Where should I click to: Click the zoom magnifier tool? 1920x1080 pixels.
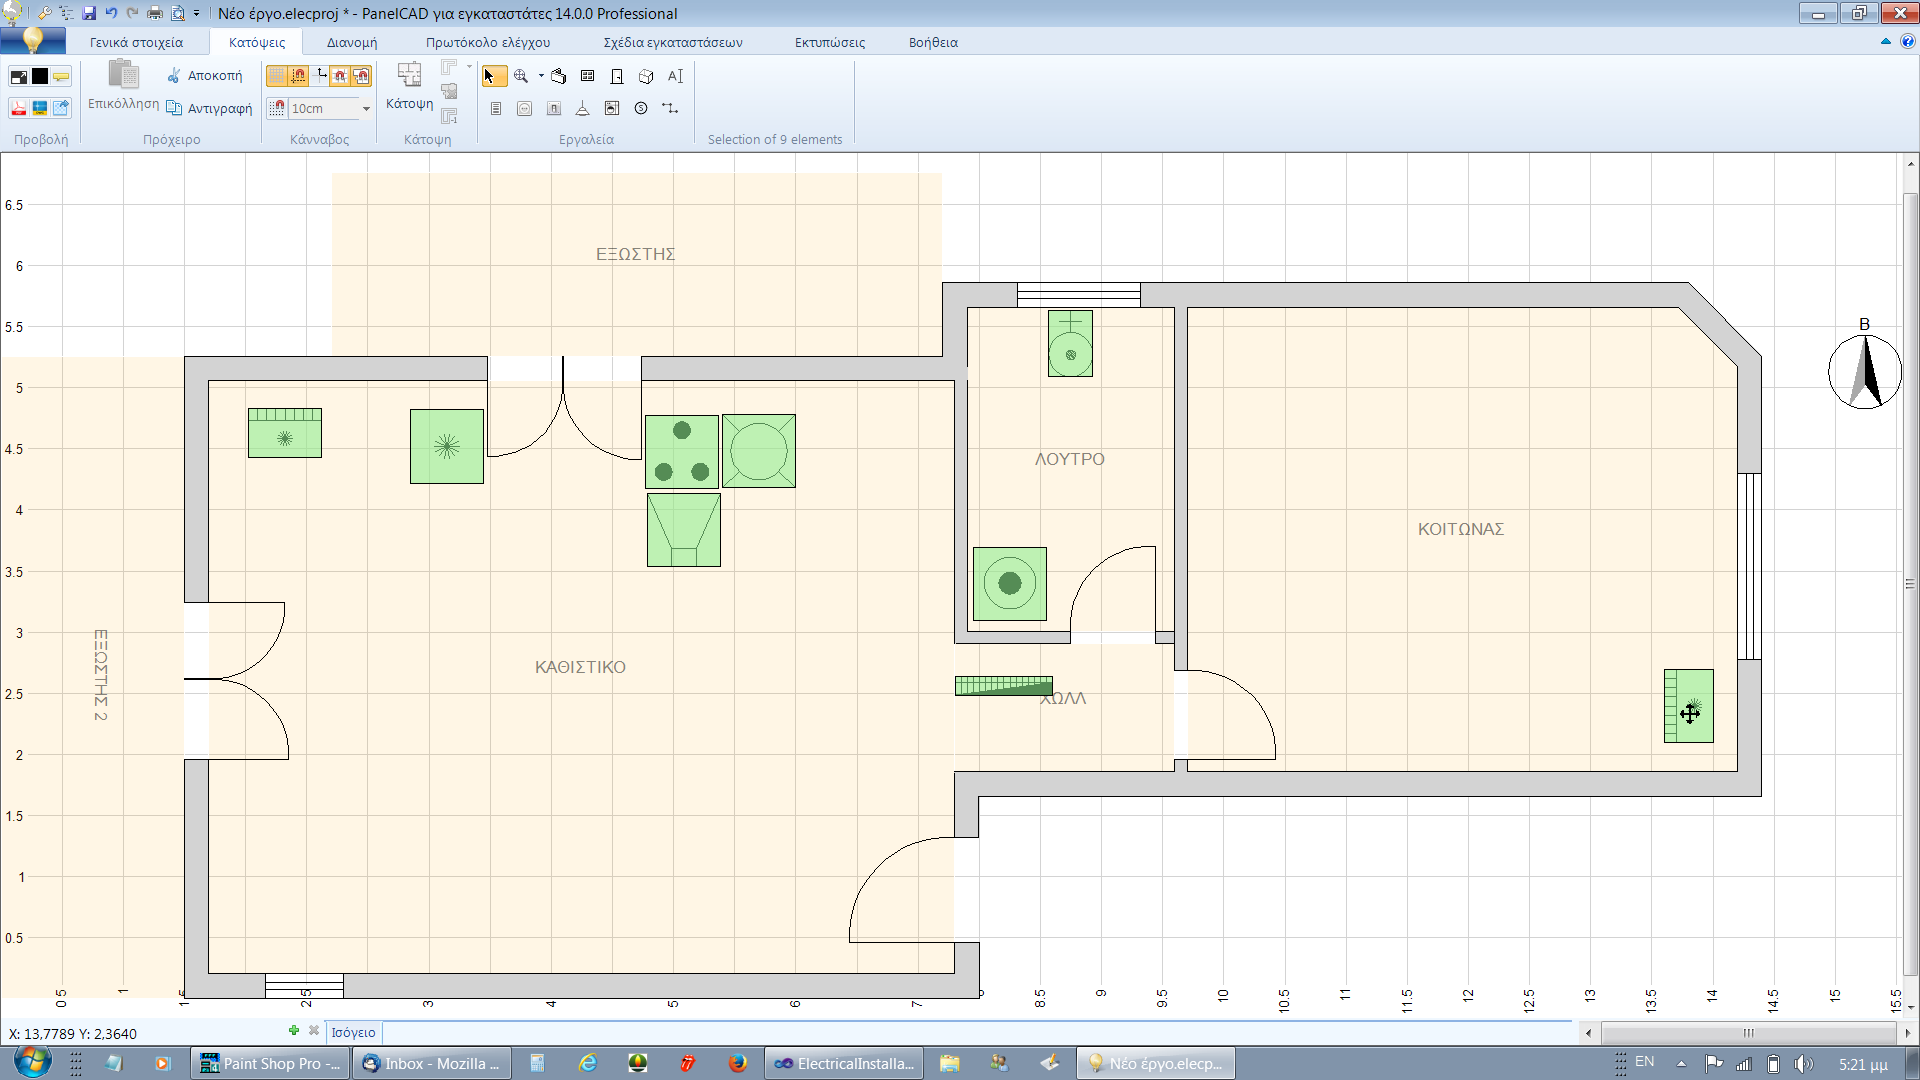tap(521, 77)
